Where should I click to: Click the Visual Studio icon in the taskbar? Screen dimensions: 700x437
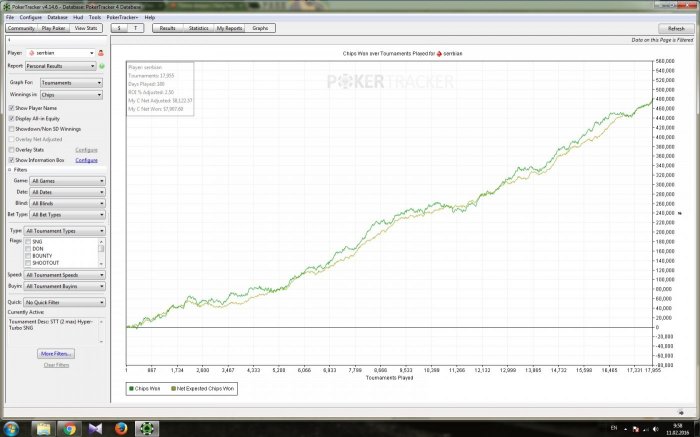(x=94, y=428)
